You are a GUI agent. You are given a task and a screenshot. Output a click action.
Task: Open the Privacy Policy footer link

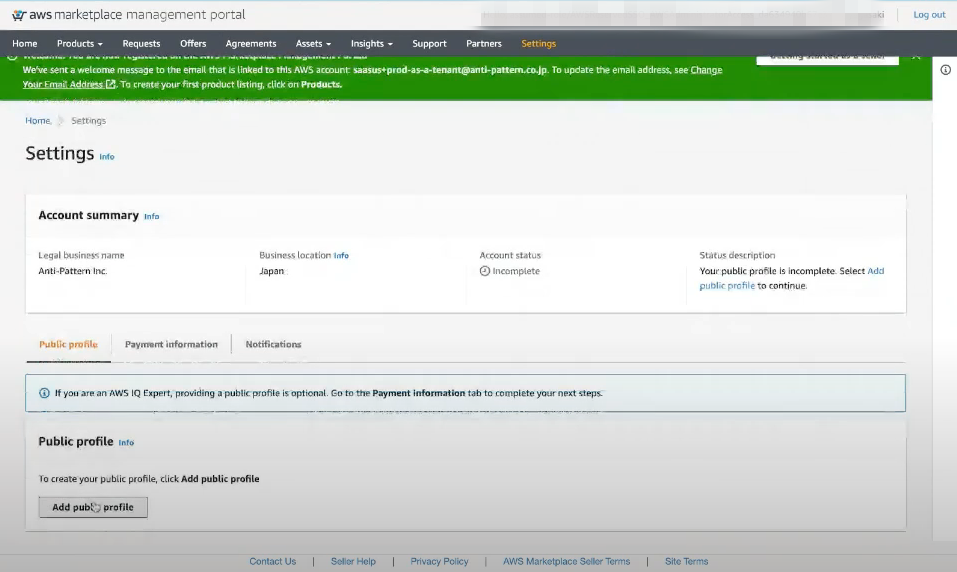point(439,562)
